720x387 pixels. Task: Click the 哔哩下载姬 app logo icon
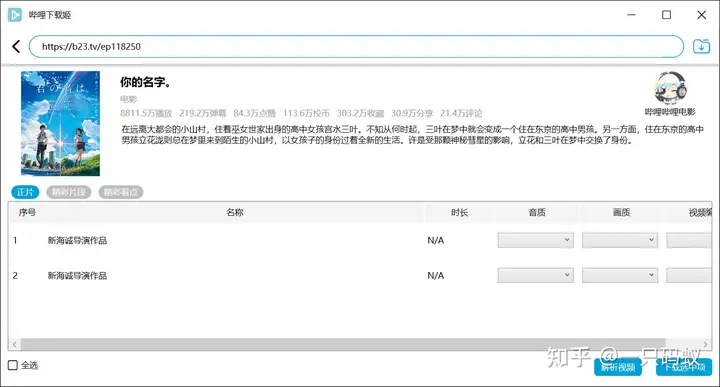click(15, 15)
